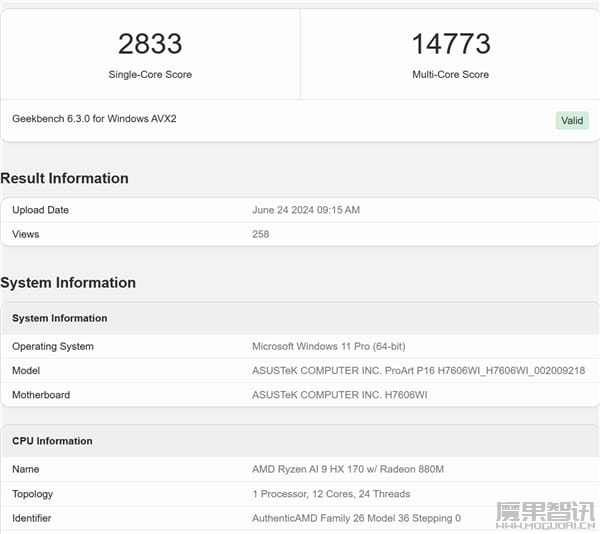Select Geekbench 6.3.0 for Windows AVX2 text
This screenshot has height=534, width=600.
[x=94, y=119]
